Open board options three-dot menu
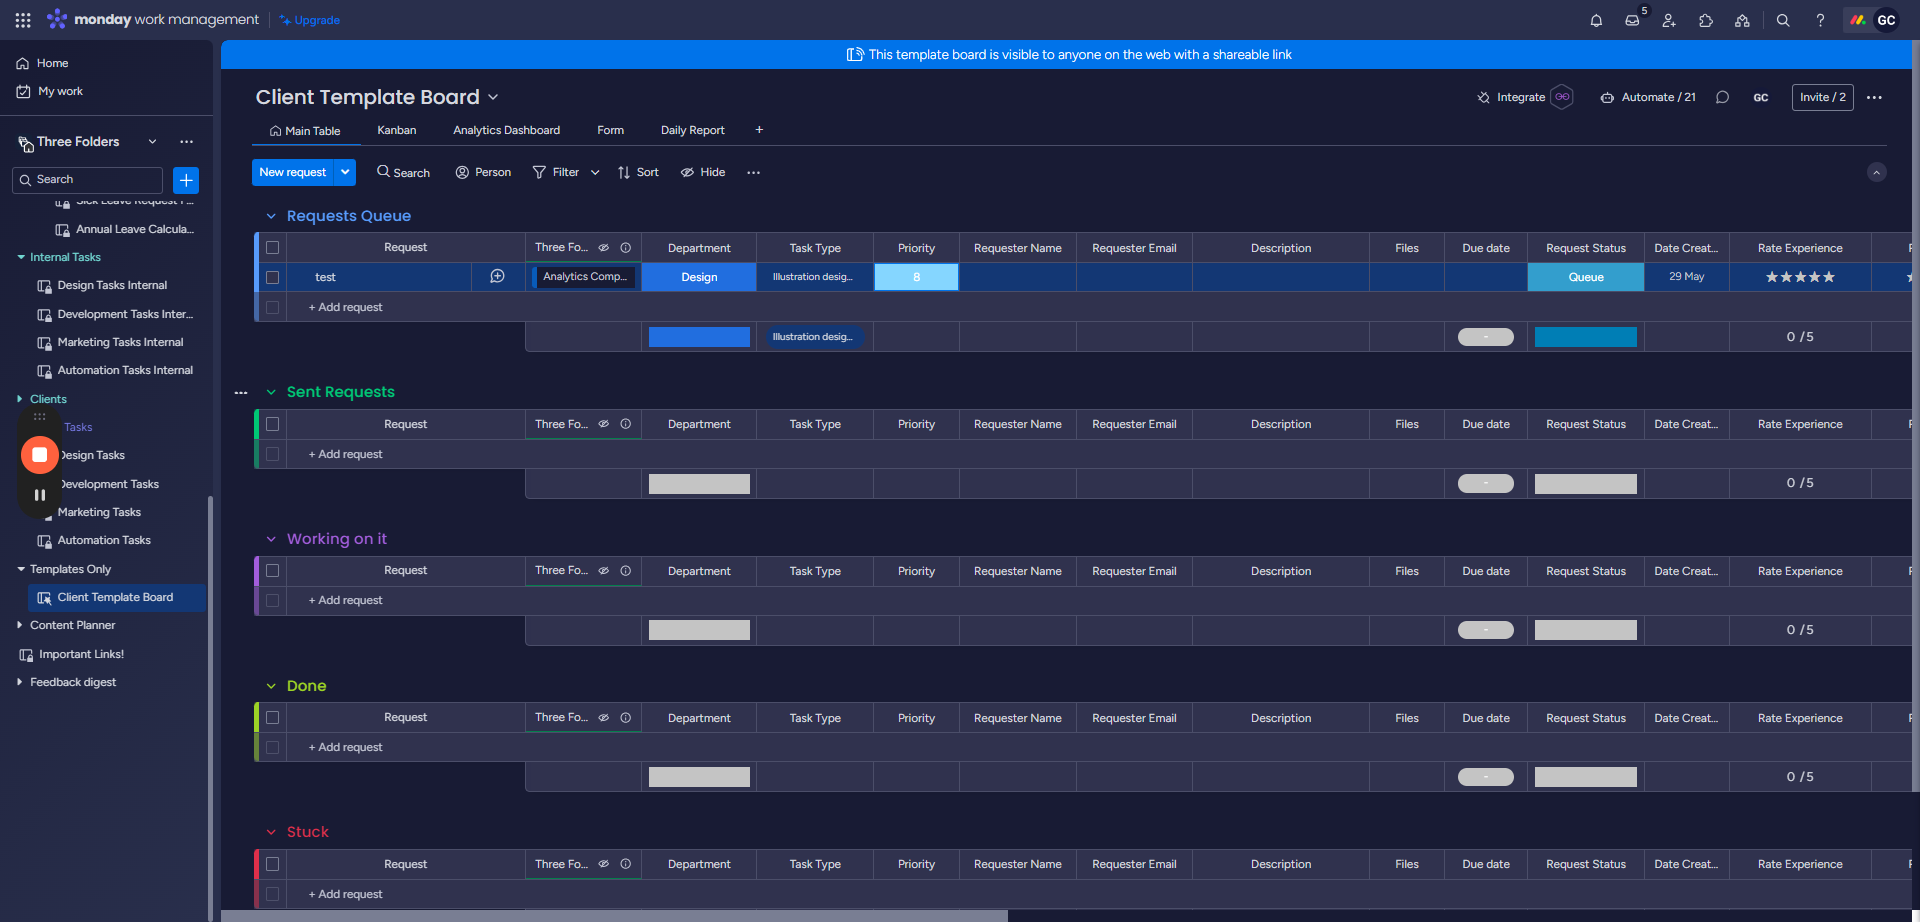The image size is (1920, 922). tap(1874, 97)
